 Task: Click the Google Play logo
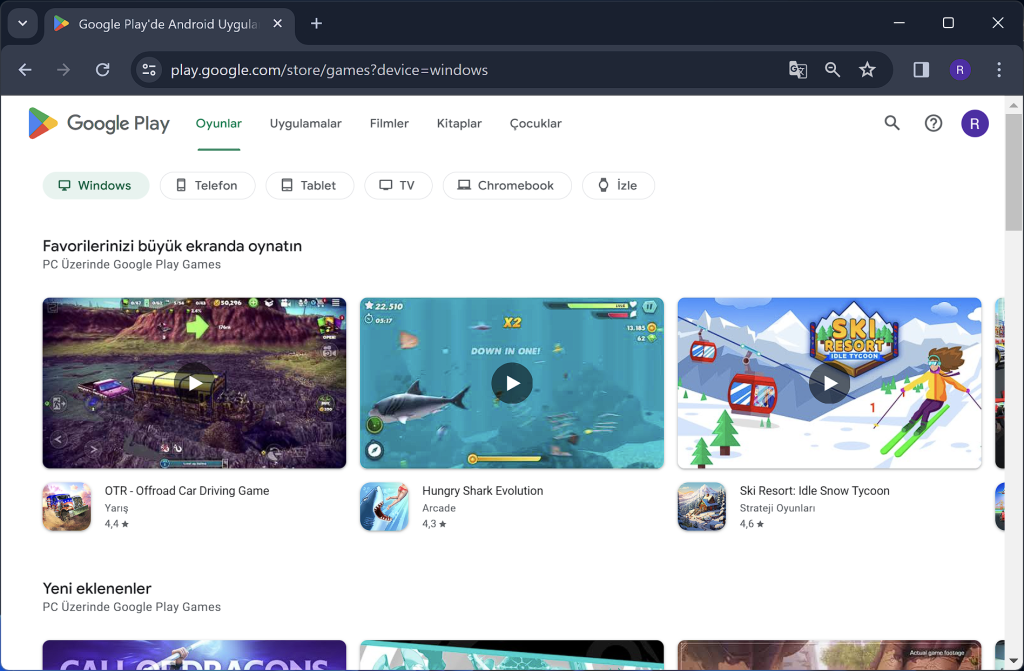pos(99,123)
